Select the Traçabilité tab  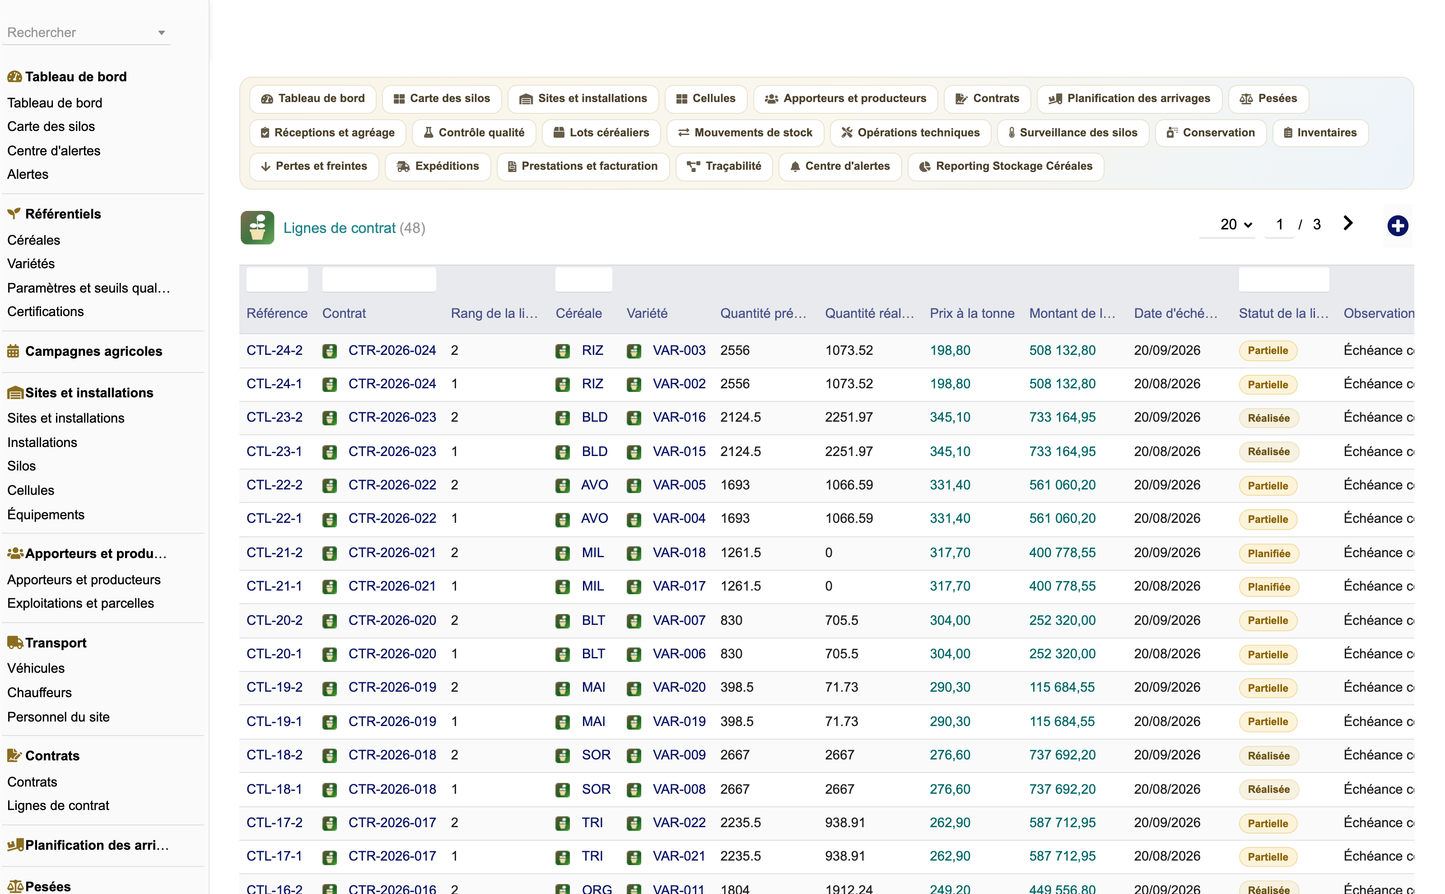tap(724, 167)
